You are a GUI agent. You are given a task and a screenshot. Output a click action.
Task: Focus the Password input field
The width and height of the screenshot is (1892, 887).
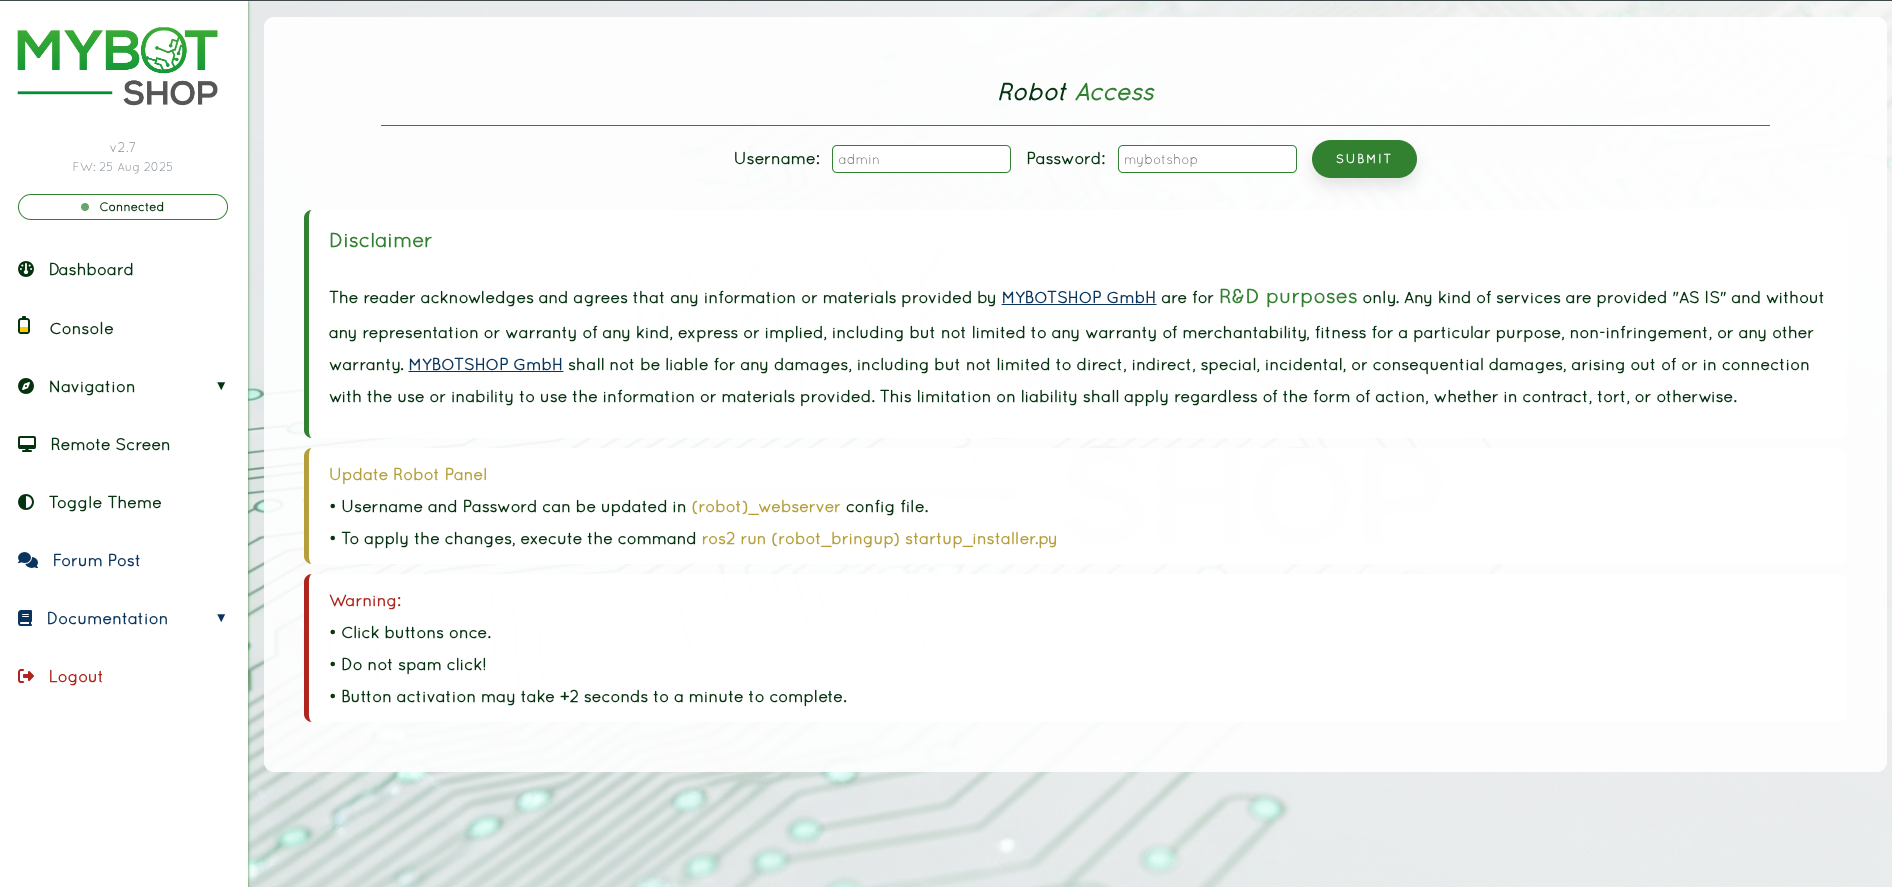[x=1207, y=159]
